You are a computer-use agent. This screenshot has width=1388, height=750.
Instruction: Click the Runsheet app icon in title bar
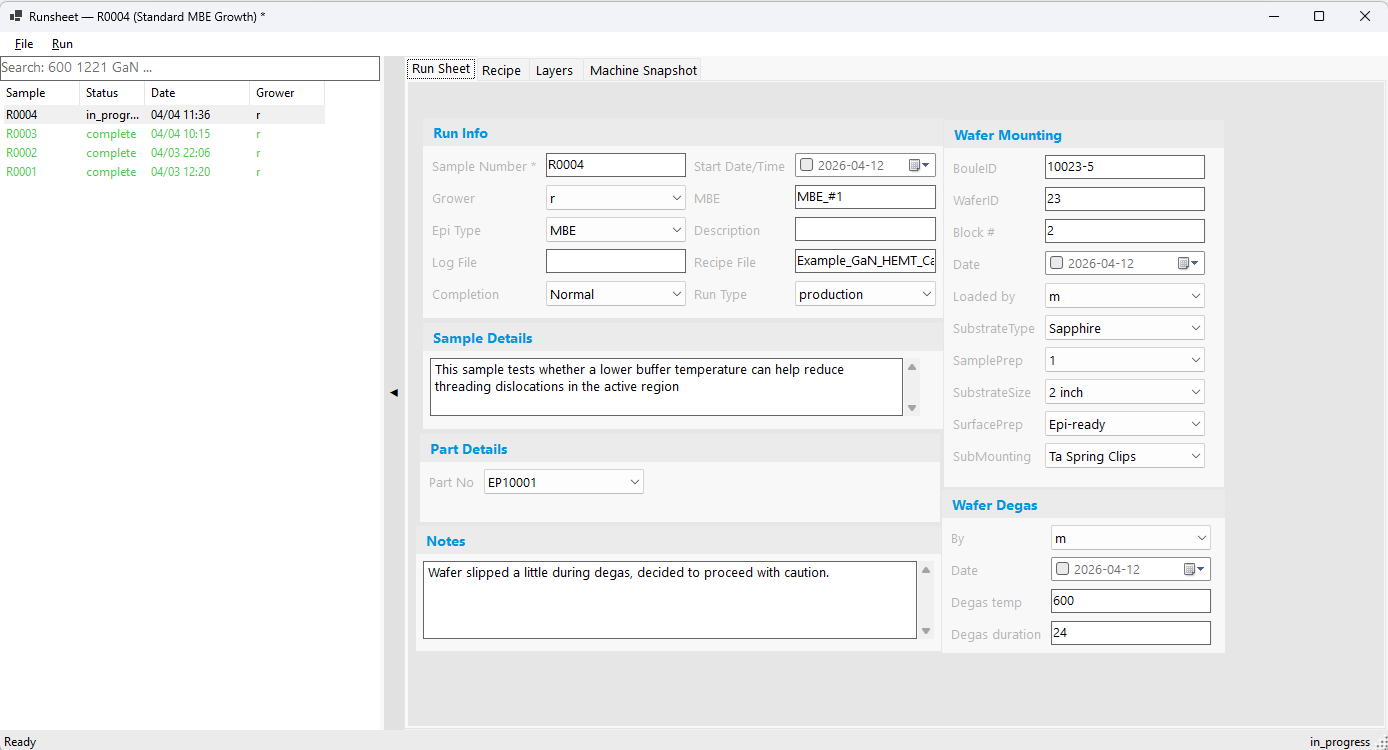point(16,16)
